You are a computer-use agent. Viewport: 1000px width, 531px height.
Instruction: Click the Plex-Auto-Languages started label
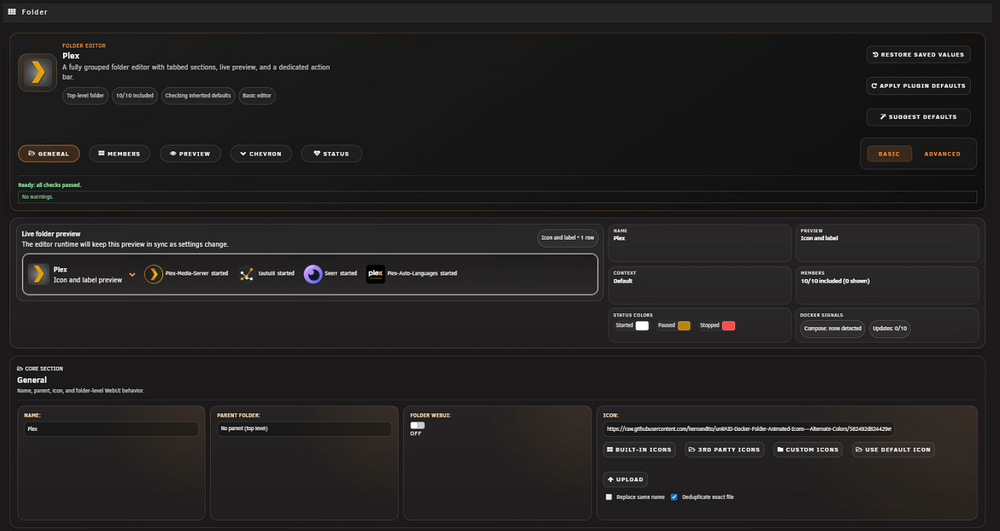[422, 273]
